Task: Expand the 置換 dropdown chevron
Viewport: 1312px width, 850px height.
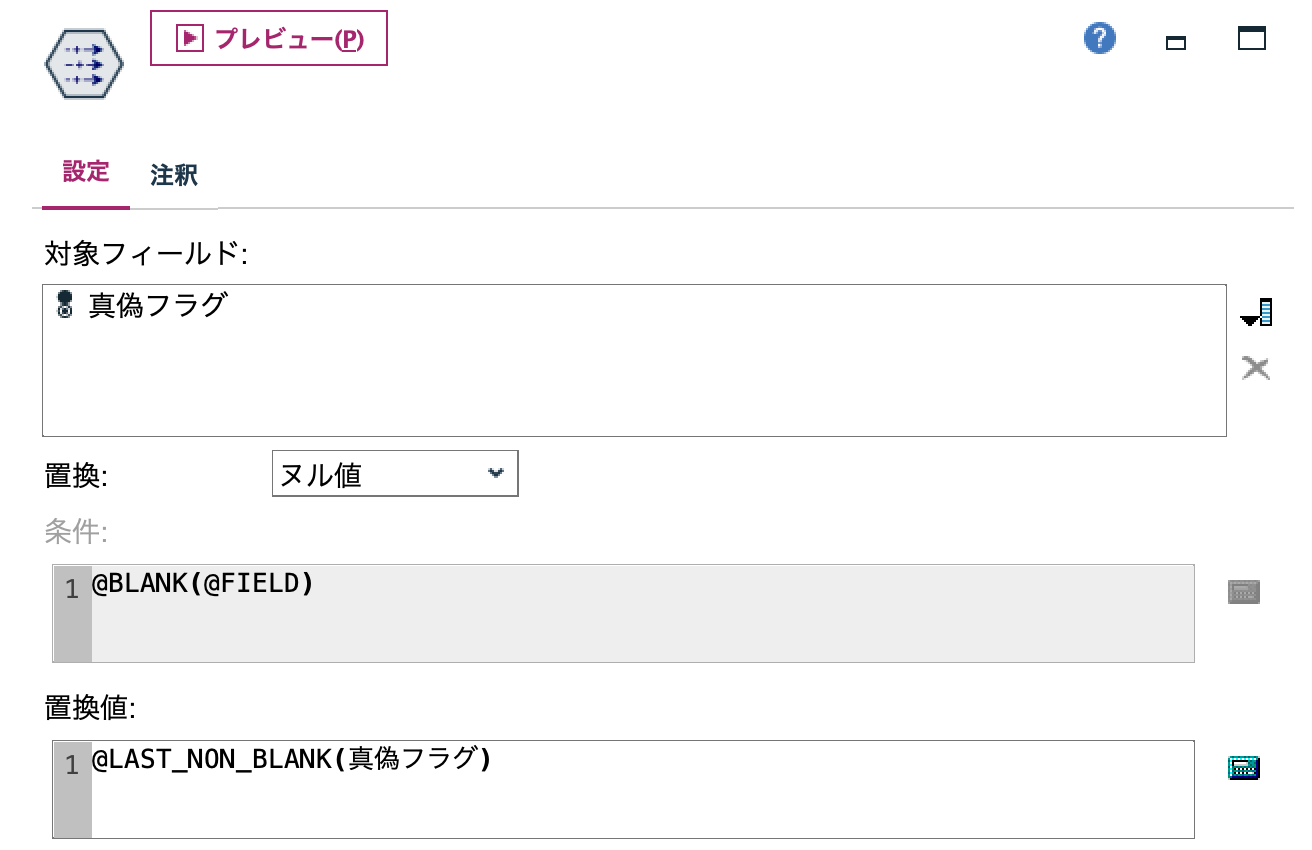Action: 497,473
